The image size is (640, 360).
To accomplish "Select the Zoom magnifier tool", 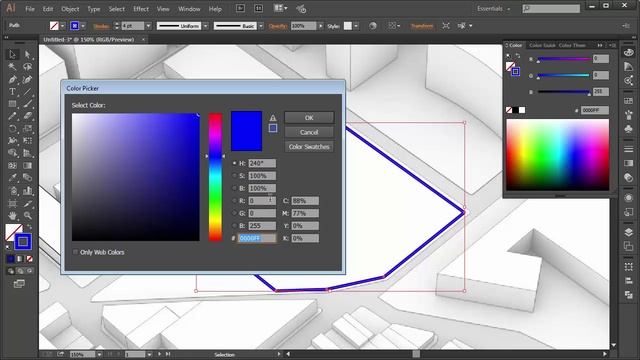I will (x=27, y=215).
